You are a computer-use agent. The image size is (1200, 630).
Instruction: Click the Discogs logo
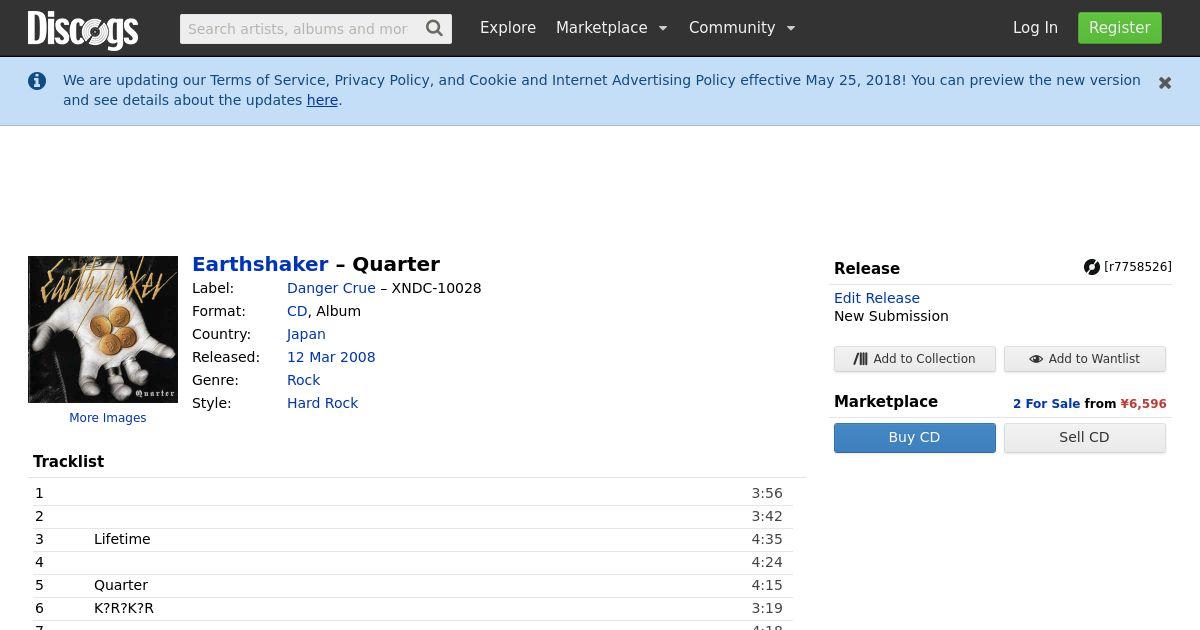[x=83, y=29]
